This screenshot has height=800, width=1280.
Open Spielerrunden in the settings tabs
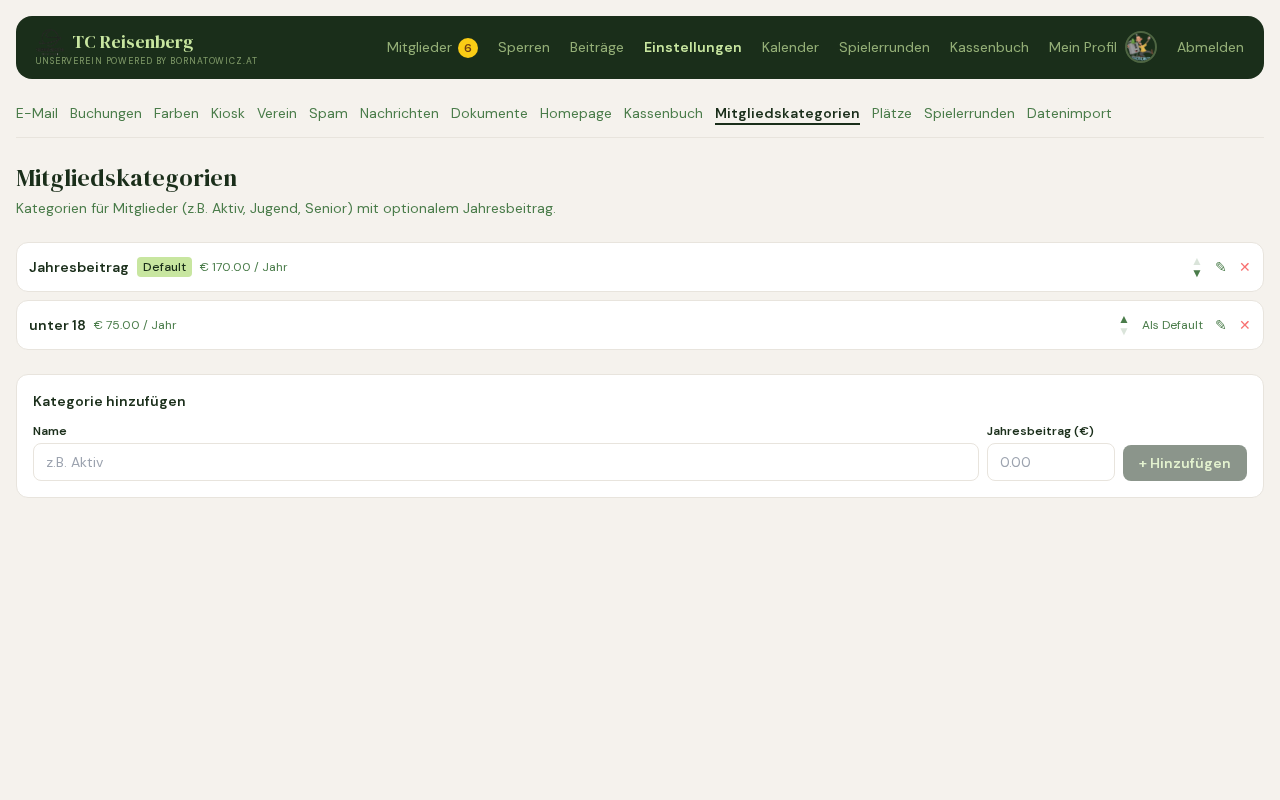pyautogui.click(x=969, y=113)
